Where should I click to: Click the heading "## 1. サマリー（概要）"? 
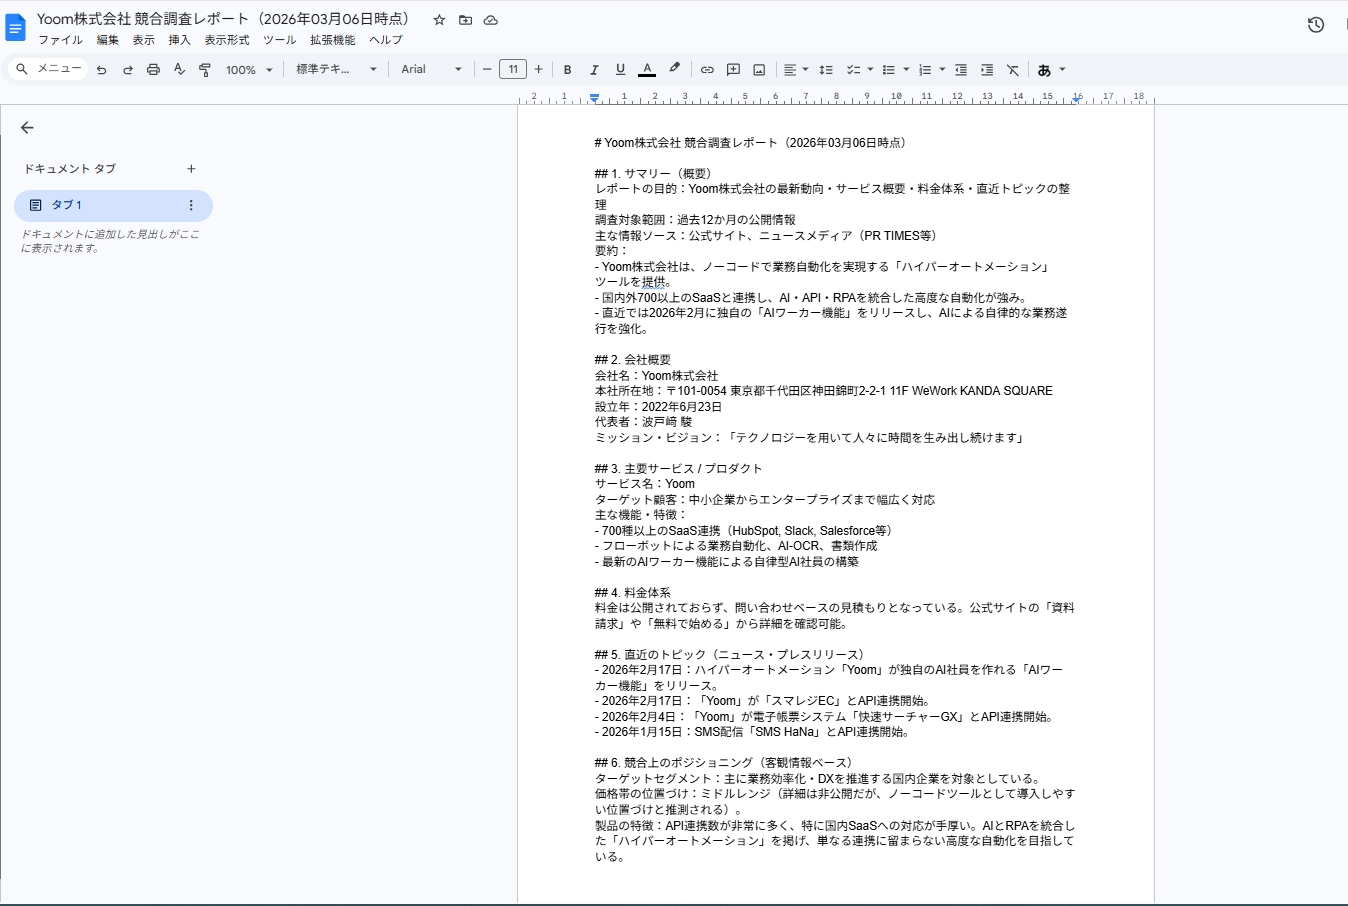click(653, 174)
